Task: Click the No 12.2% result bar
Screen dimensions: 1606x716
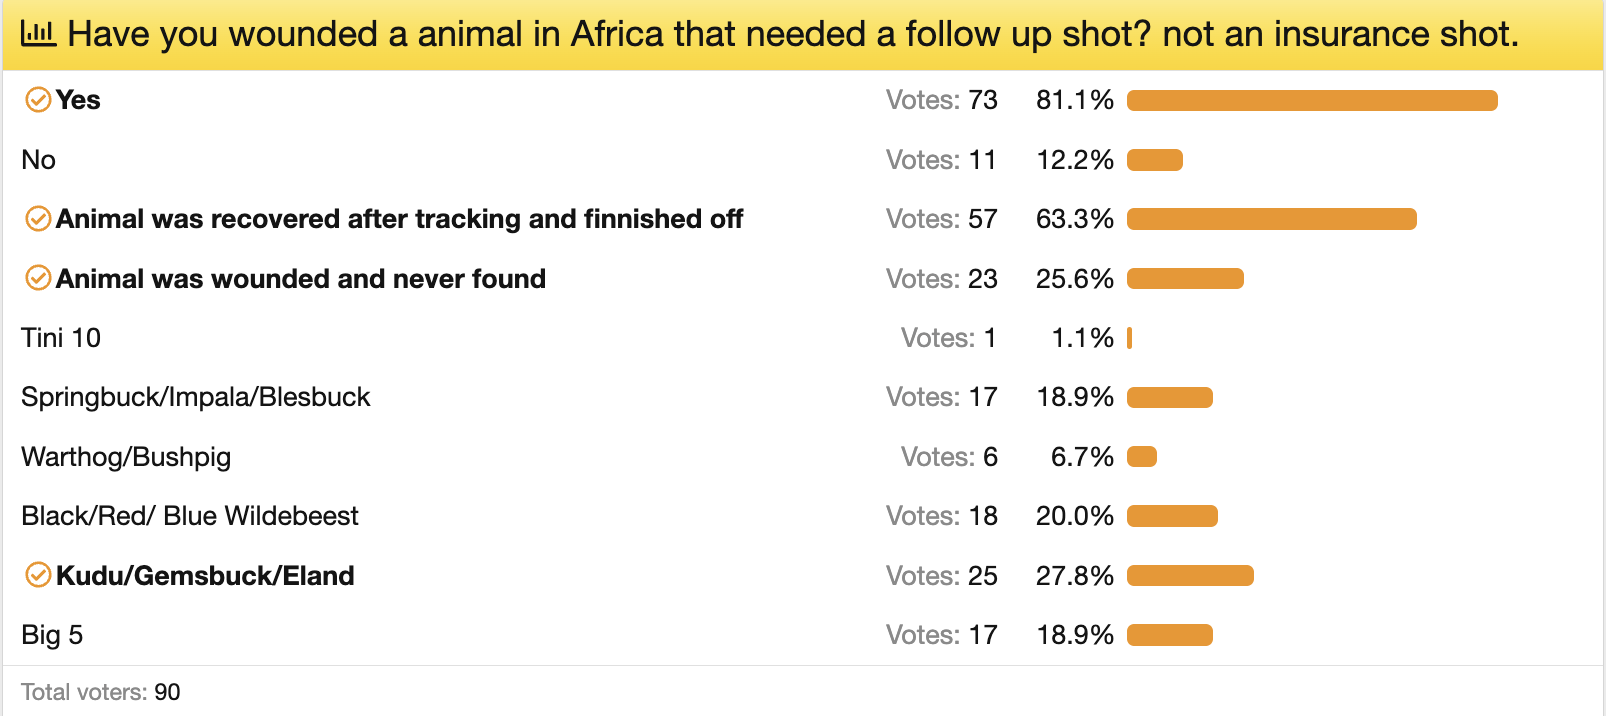Action: (1155, 160)
